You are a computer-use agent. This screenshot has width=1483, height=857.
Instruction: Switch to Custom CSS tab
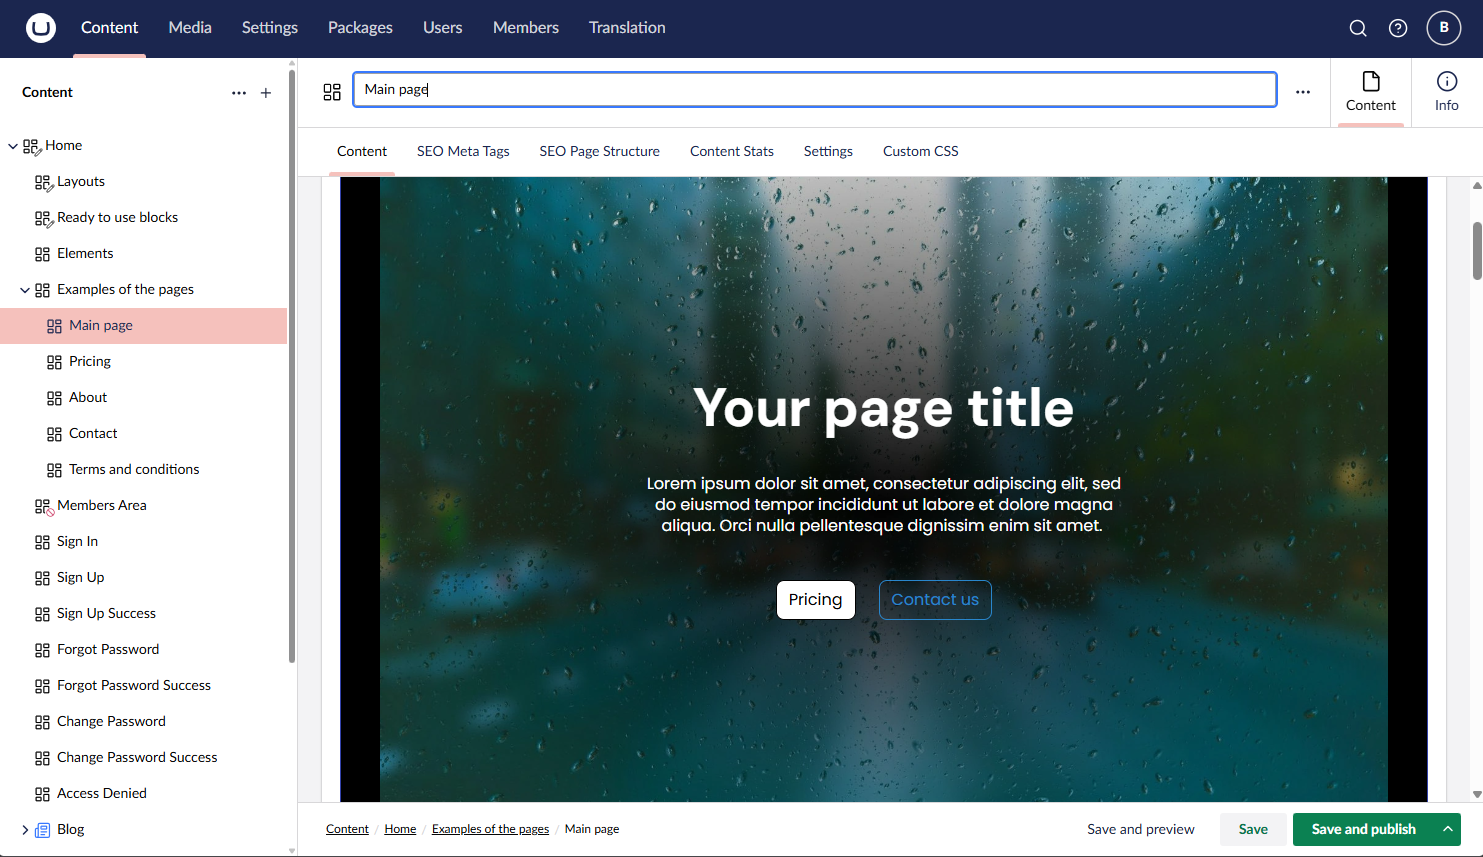[x=921, y=151]
